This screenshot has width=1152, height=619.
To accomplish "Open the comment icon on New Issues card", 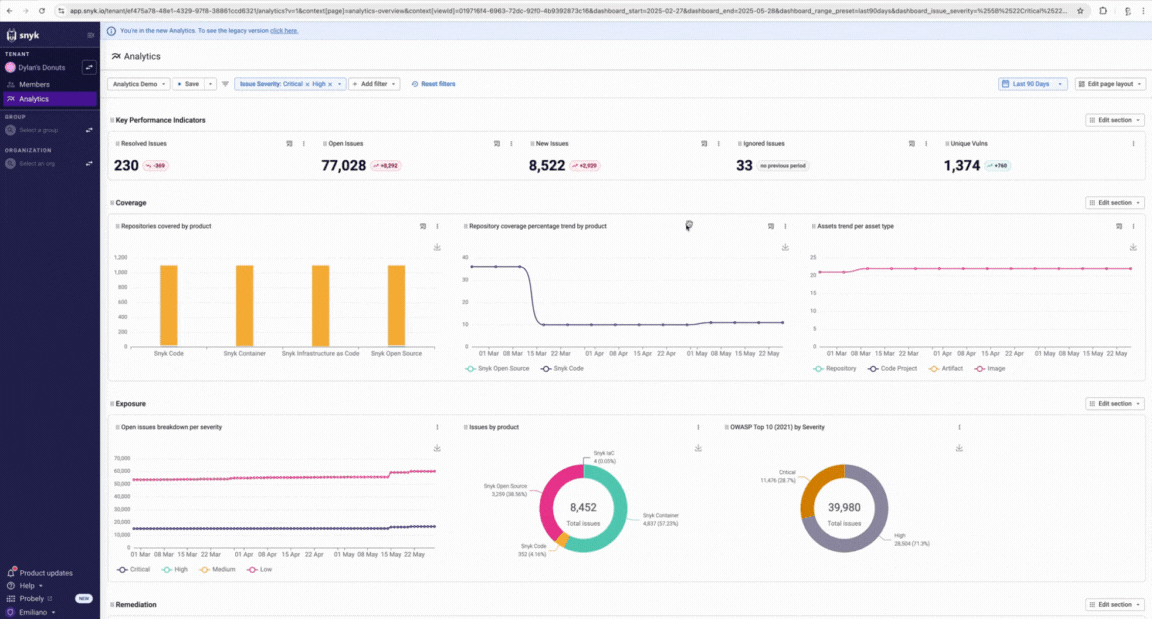I will 704,144.
